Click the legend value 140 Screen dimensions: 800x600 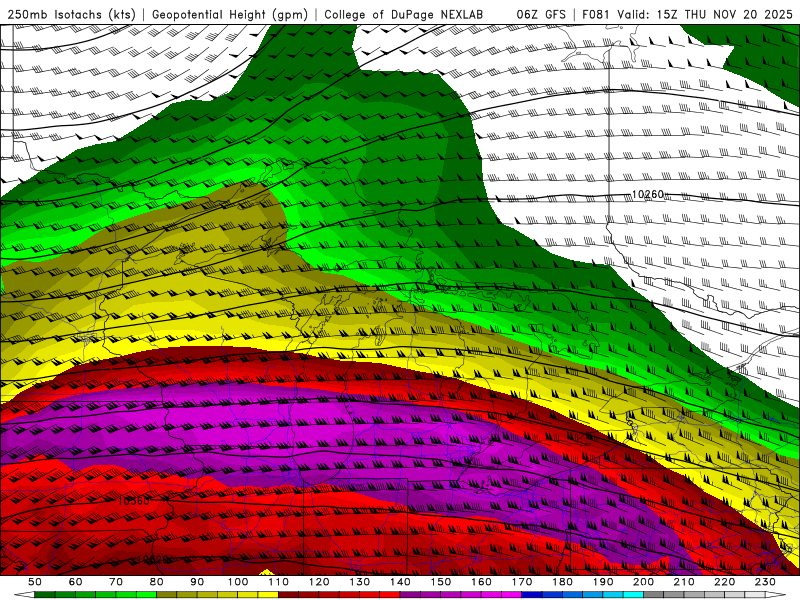point(401,582)
